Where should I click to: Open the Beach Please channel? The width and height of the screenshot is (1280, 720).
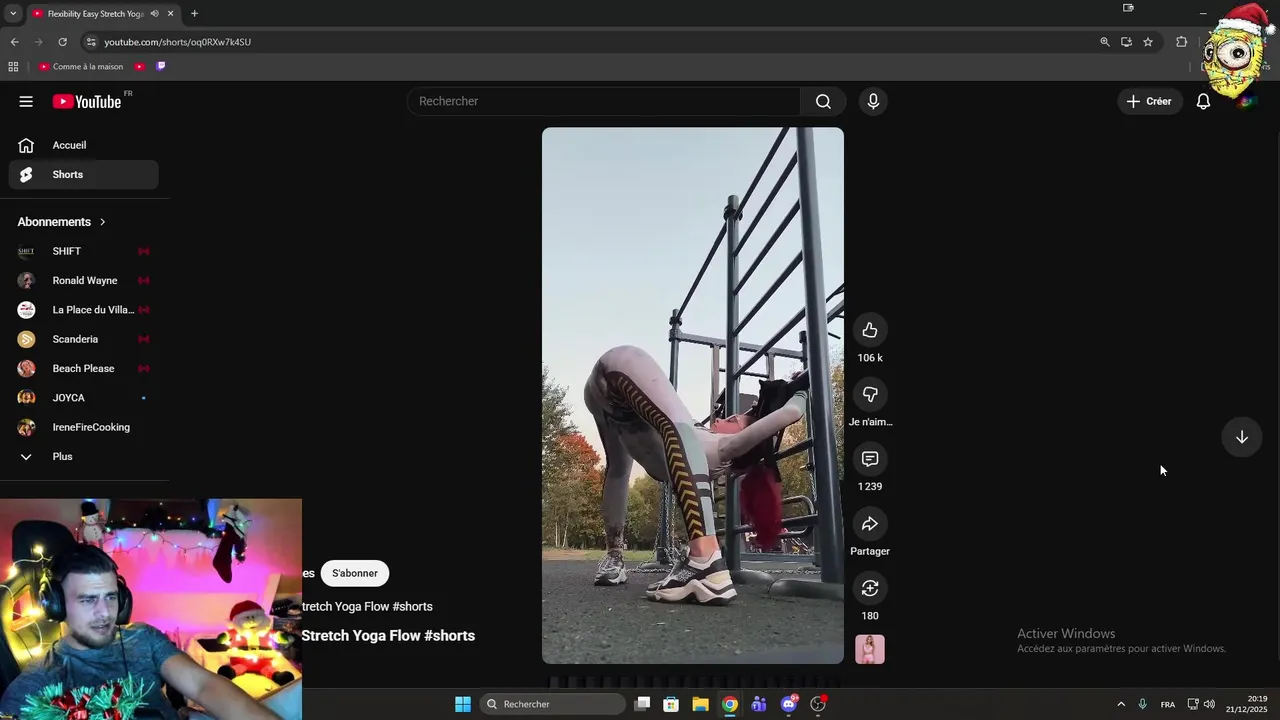(x=84, y=368)
